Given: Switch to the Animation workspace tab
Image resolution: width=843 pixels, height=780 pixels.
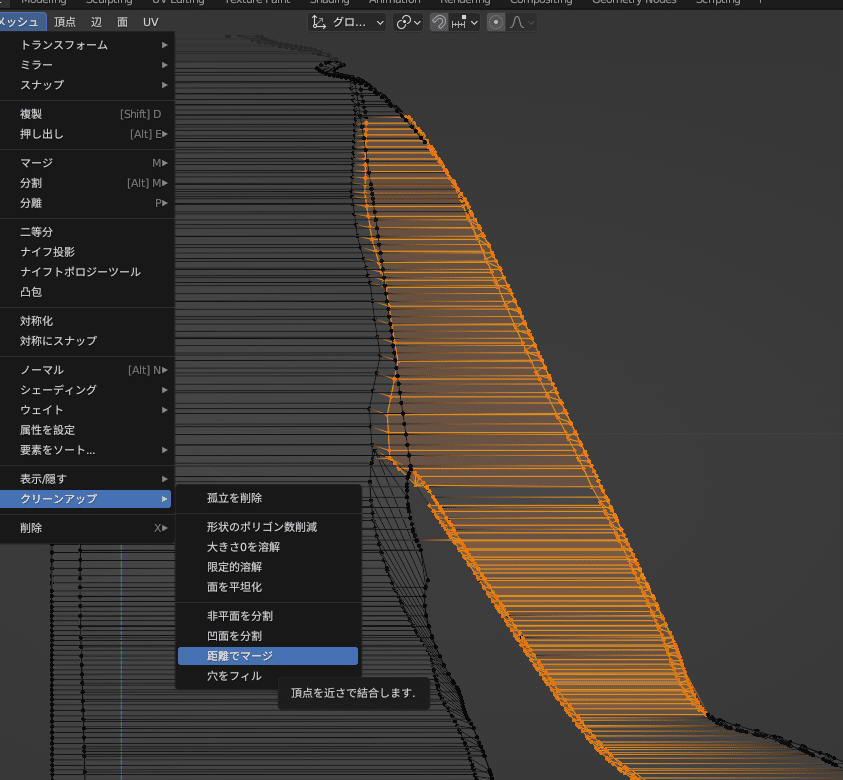Looking at the screenshot, I should (395, 2).
